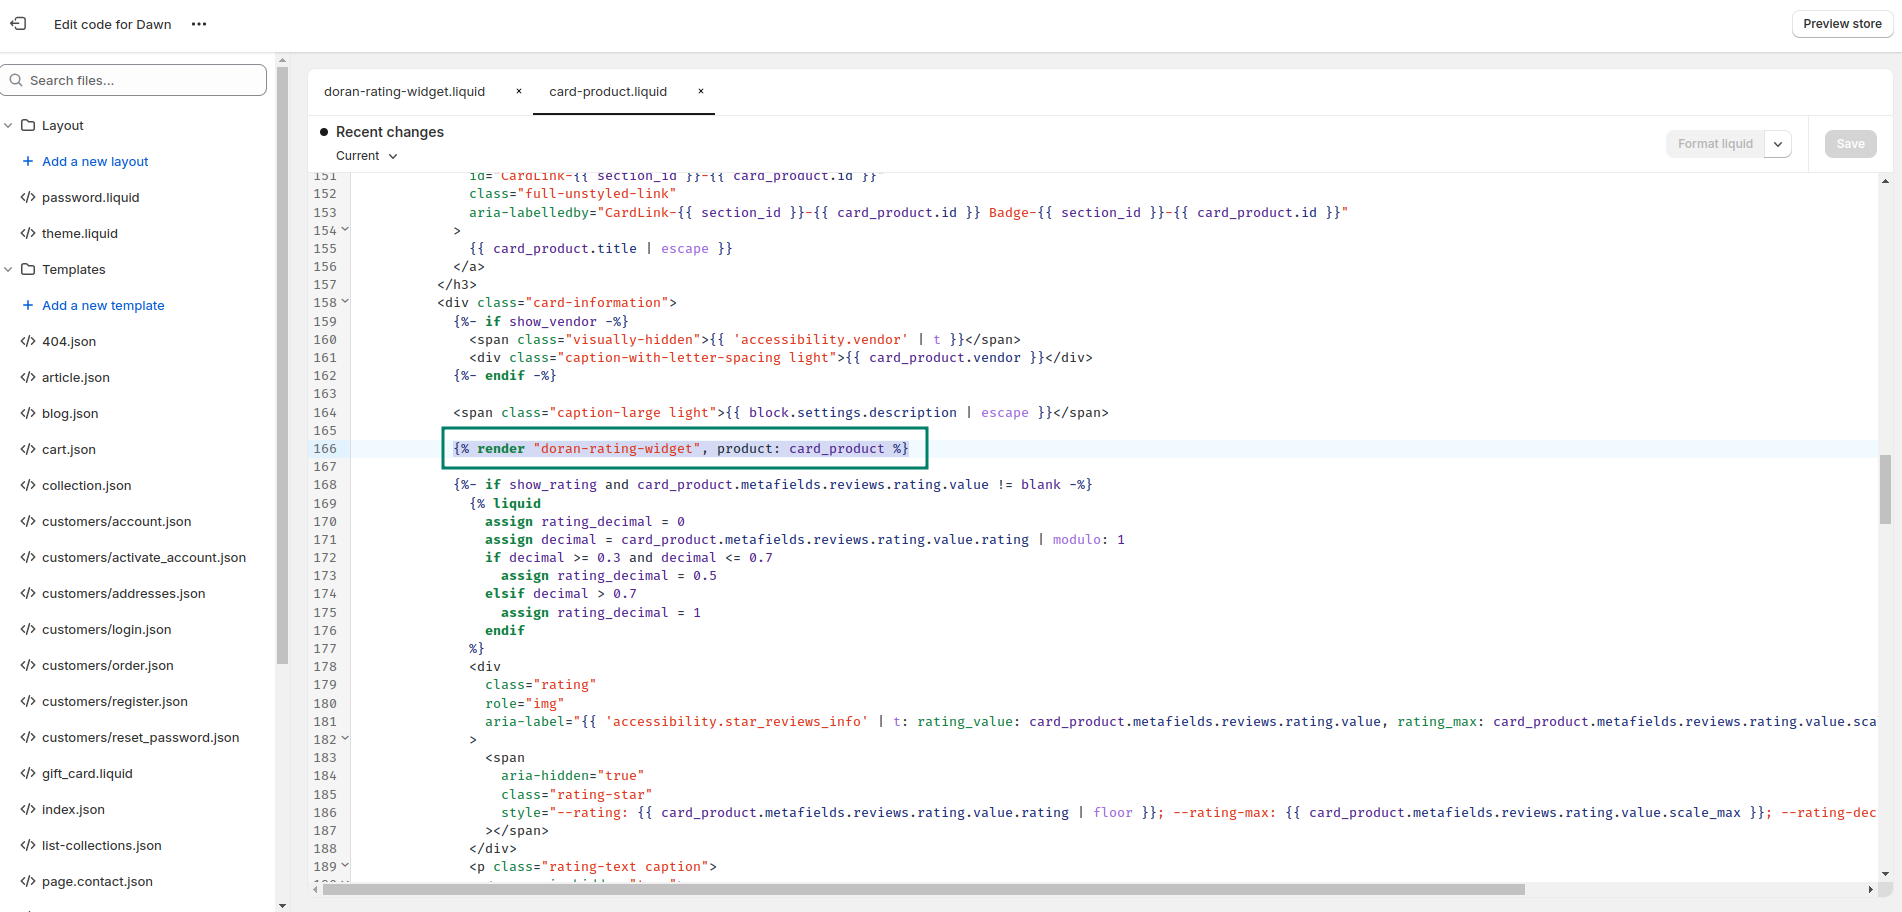
Task: Click the file icon beside theme.liquid
Action: tap(28, 234)
